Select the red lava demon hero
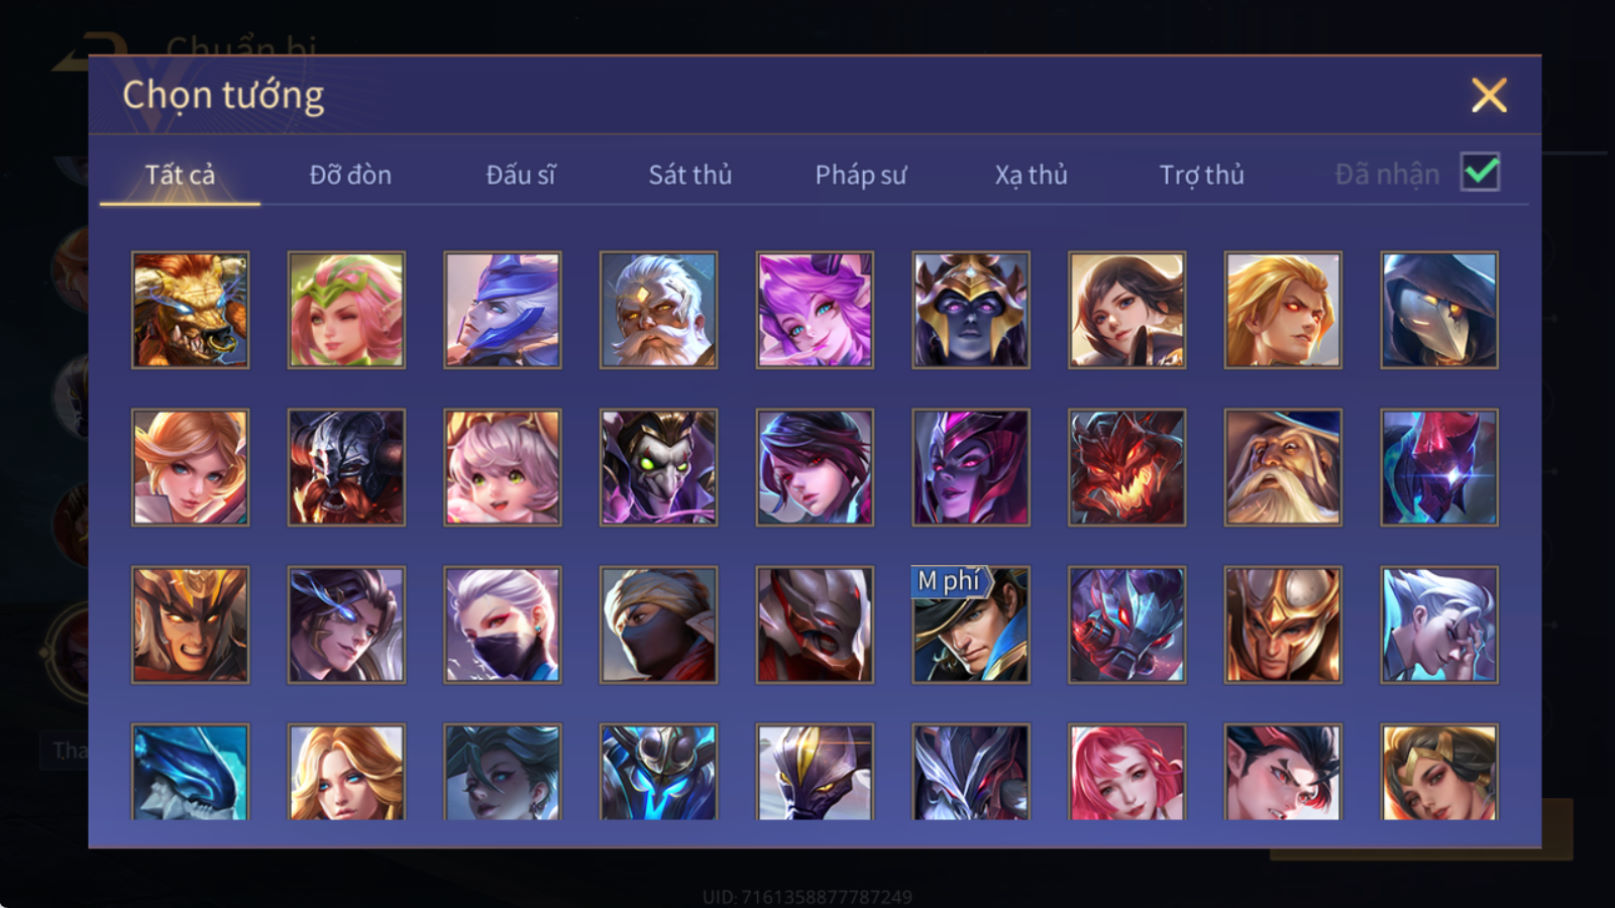The height and width of the screenshot is (908, 1615). click(1126, 467)
